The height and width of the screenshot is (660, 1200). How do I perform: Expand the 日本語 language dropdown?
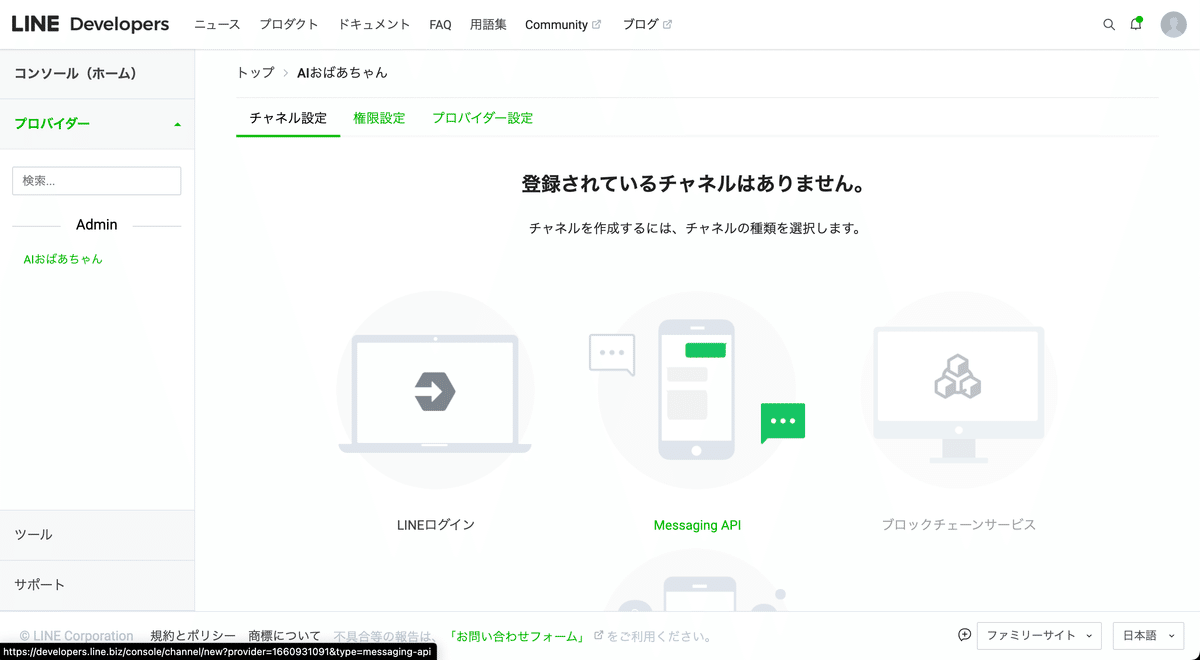1148,635
